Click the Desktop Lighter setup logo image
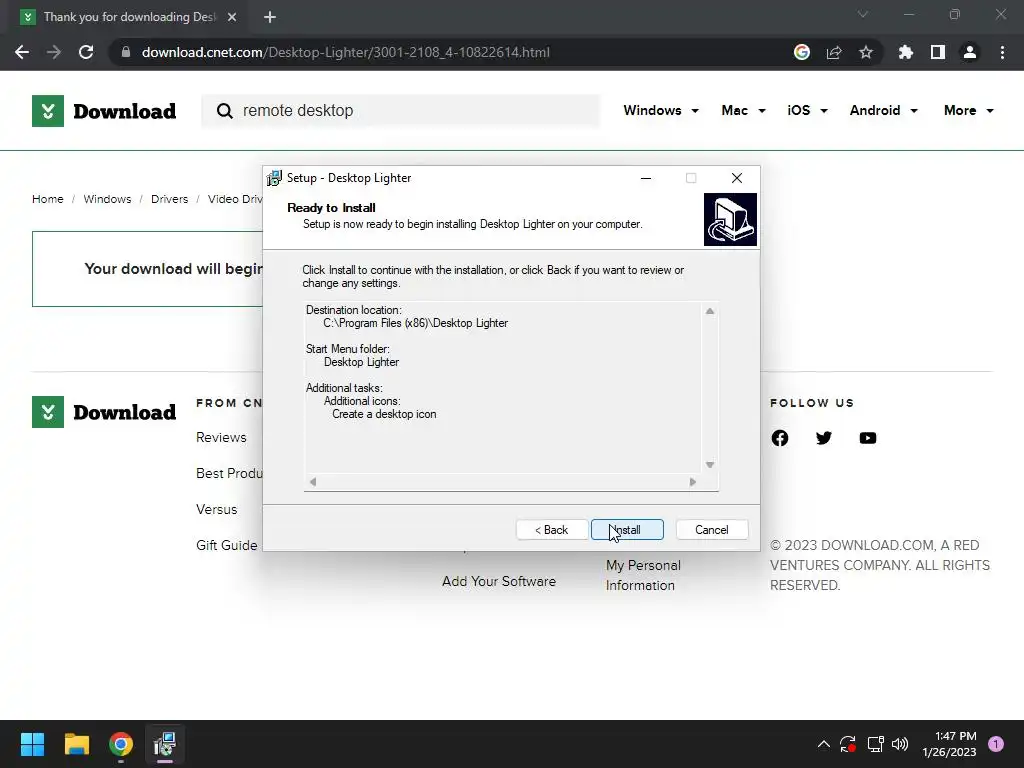The image size is (1024, 768). tap(730, 219)
